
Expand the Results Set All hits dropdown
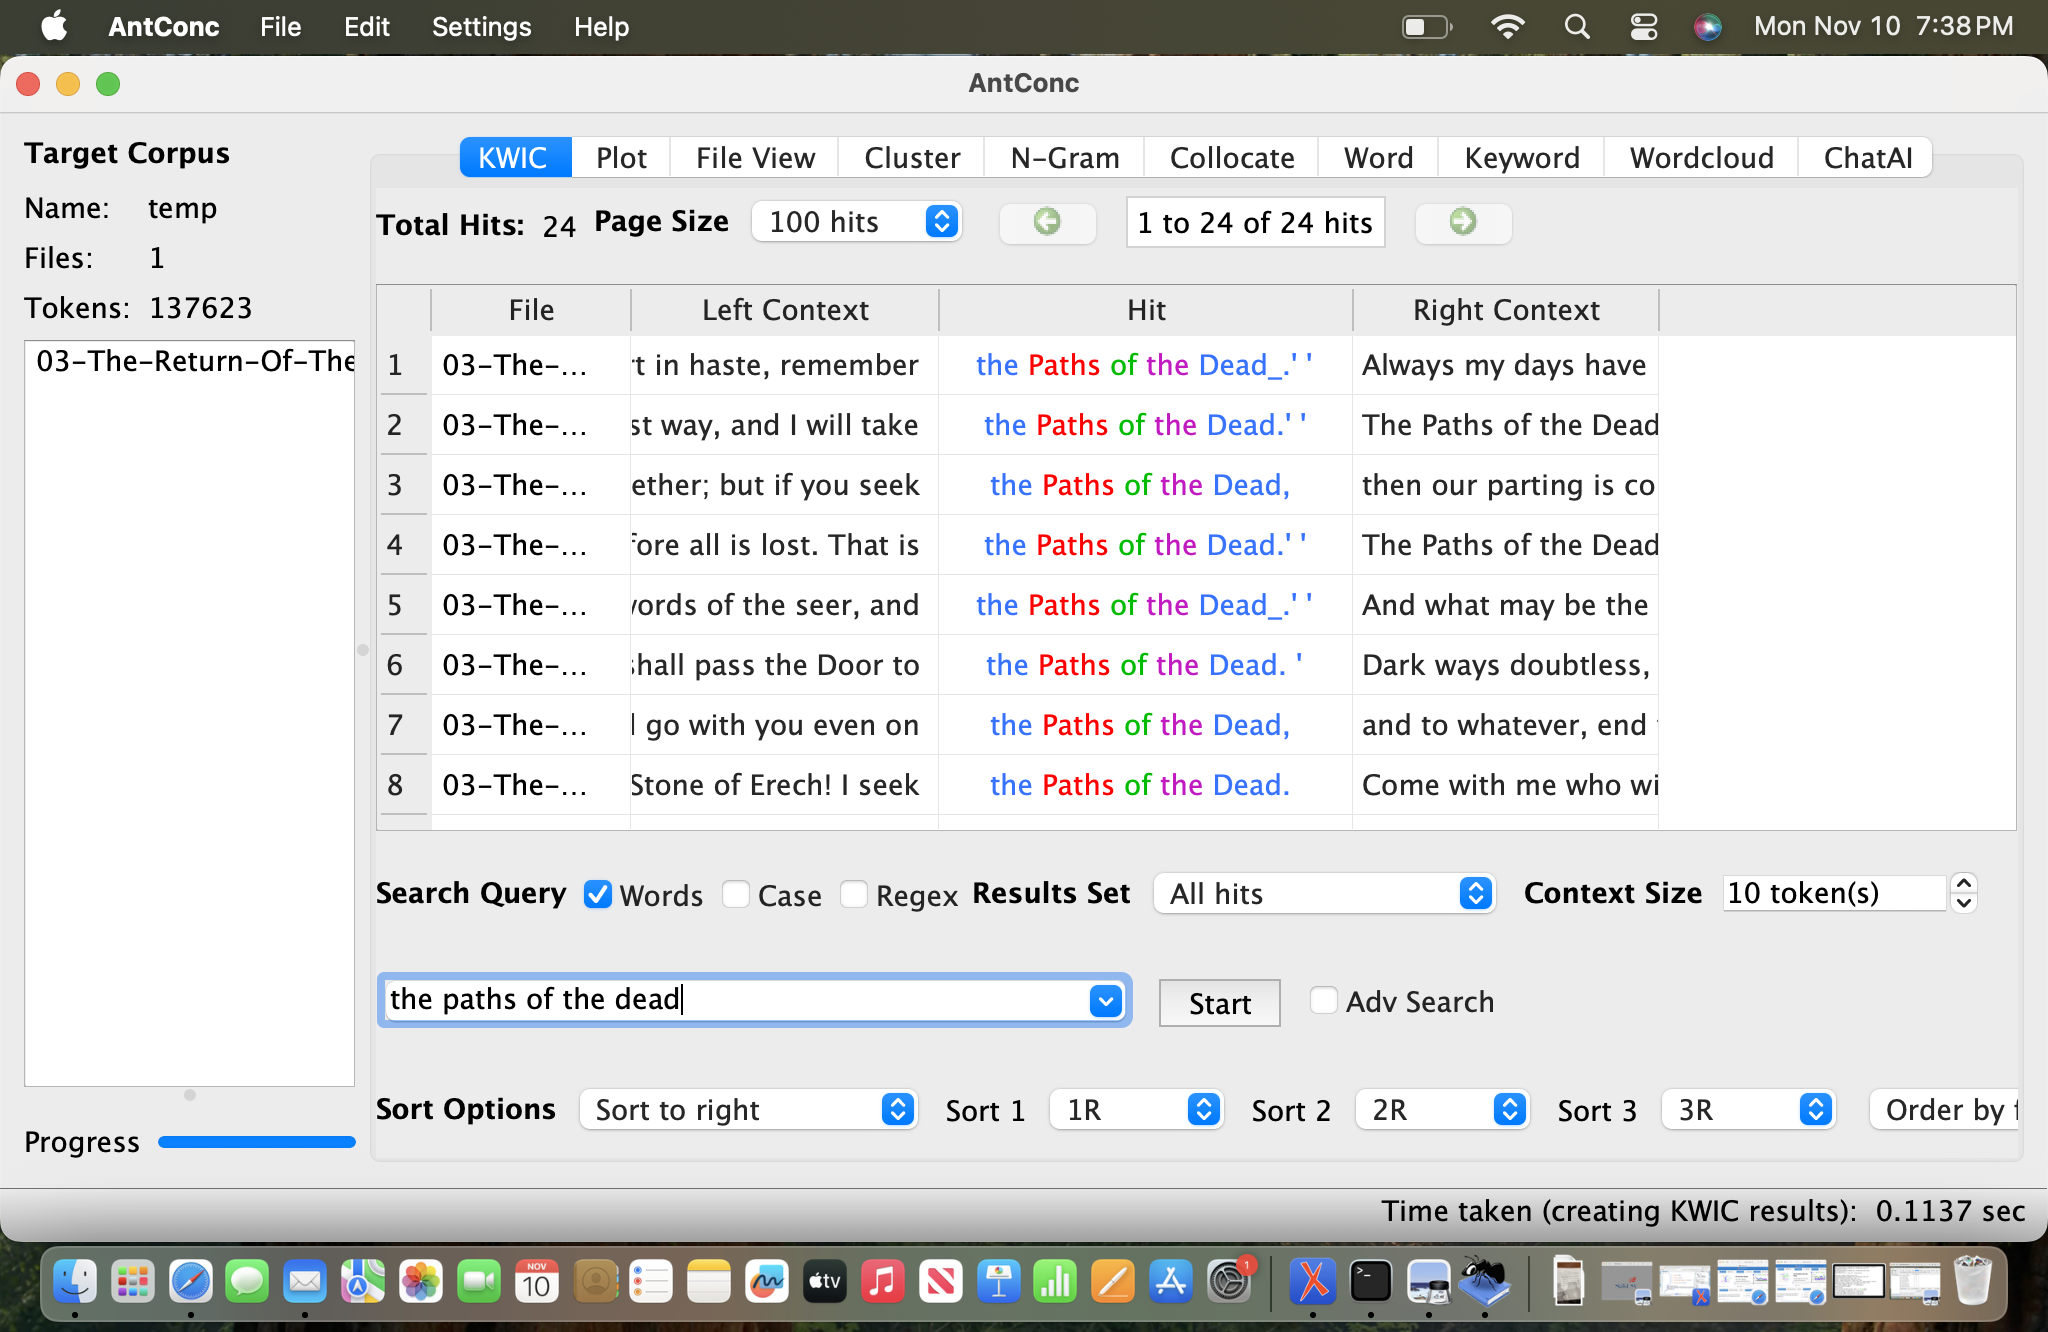1324,894
